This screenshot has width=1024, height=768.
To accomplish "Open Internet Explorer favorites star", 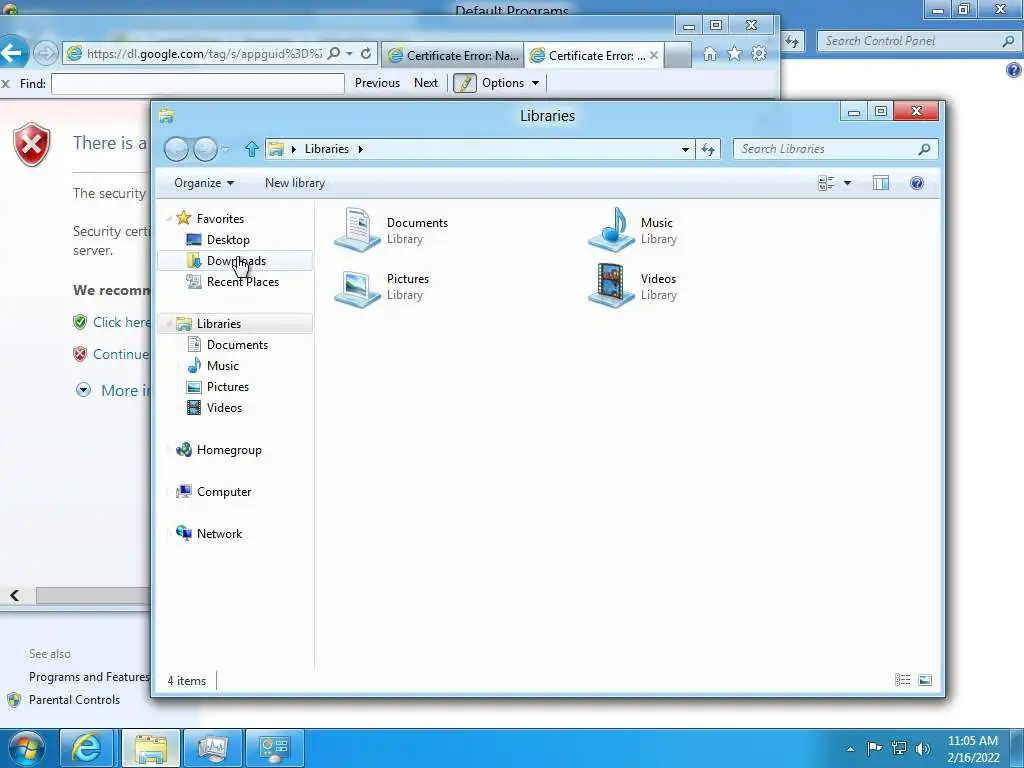I will [735, 54].
